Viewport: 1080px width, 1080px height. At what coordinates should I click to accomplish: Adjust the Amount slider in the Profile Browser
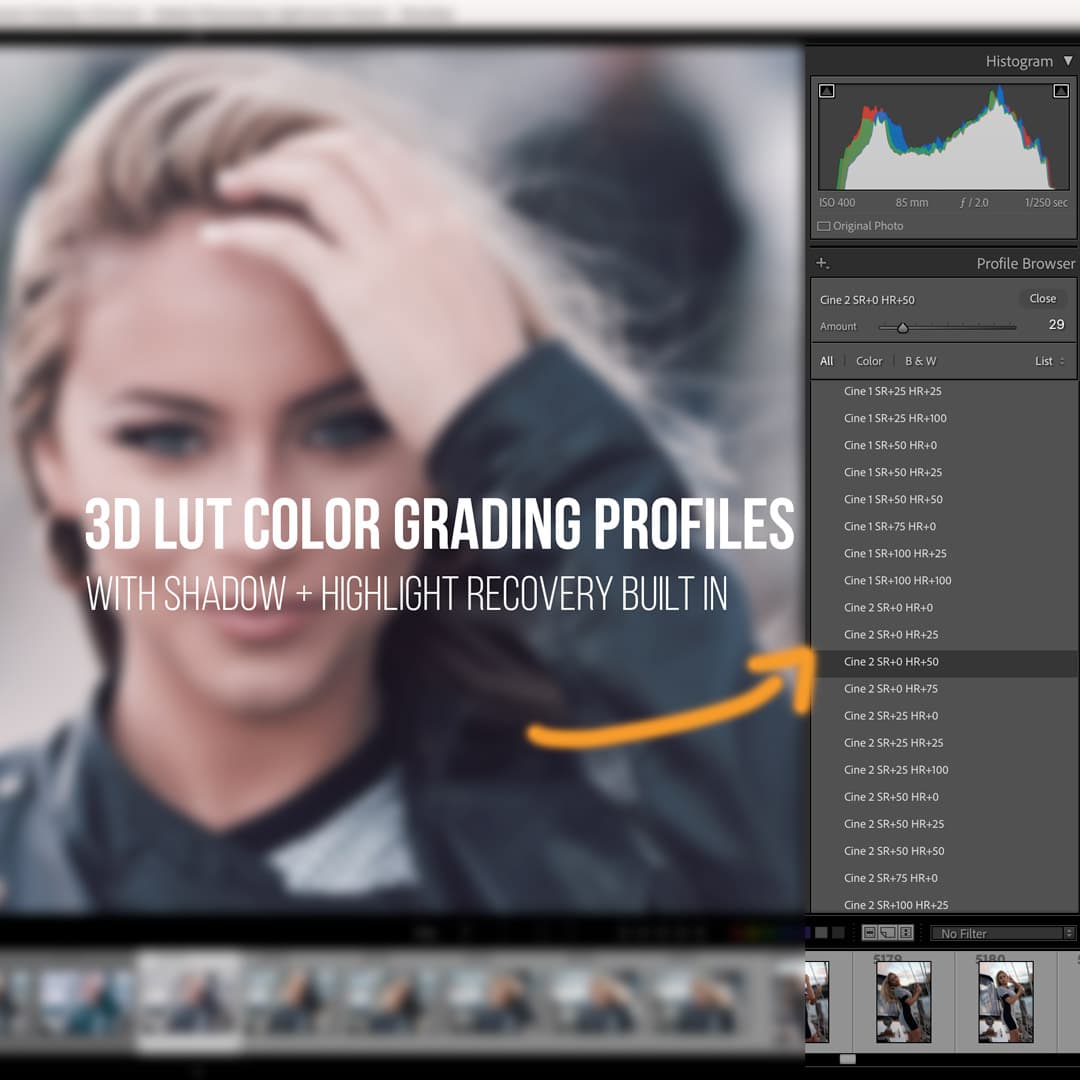(x=903, y=327)
